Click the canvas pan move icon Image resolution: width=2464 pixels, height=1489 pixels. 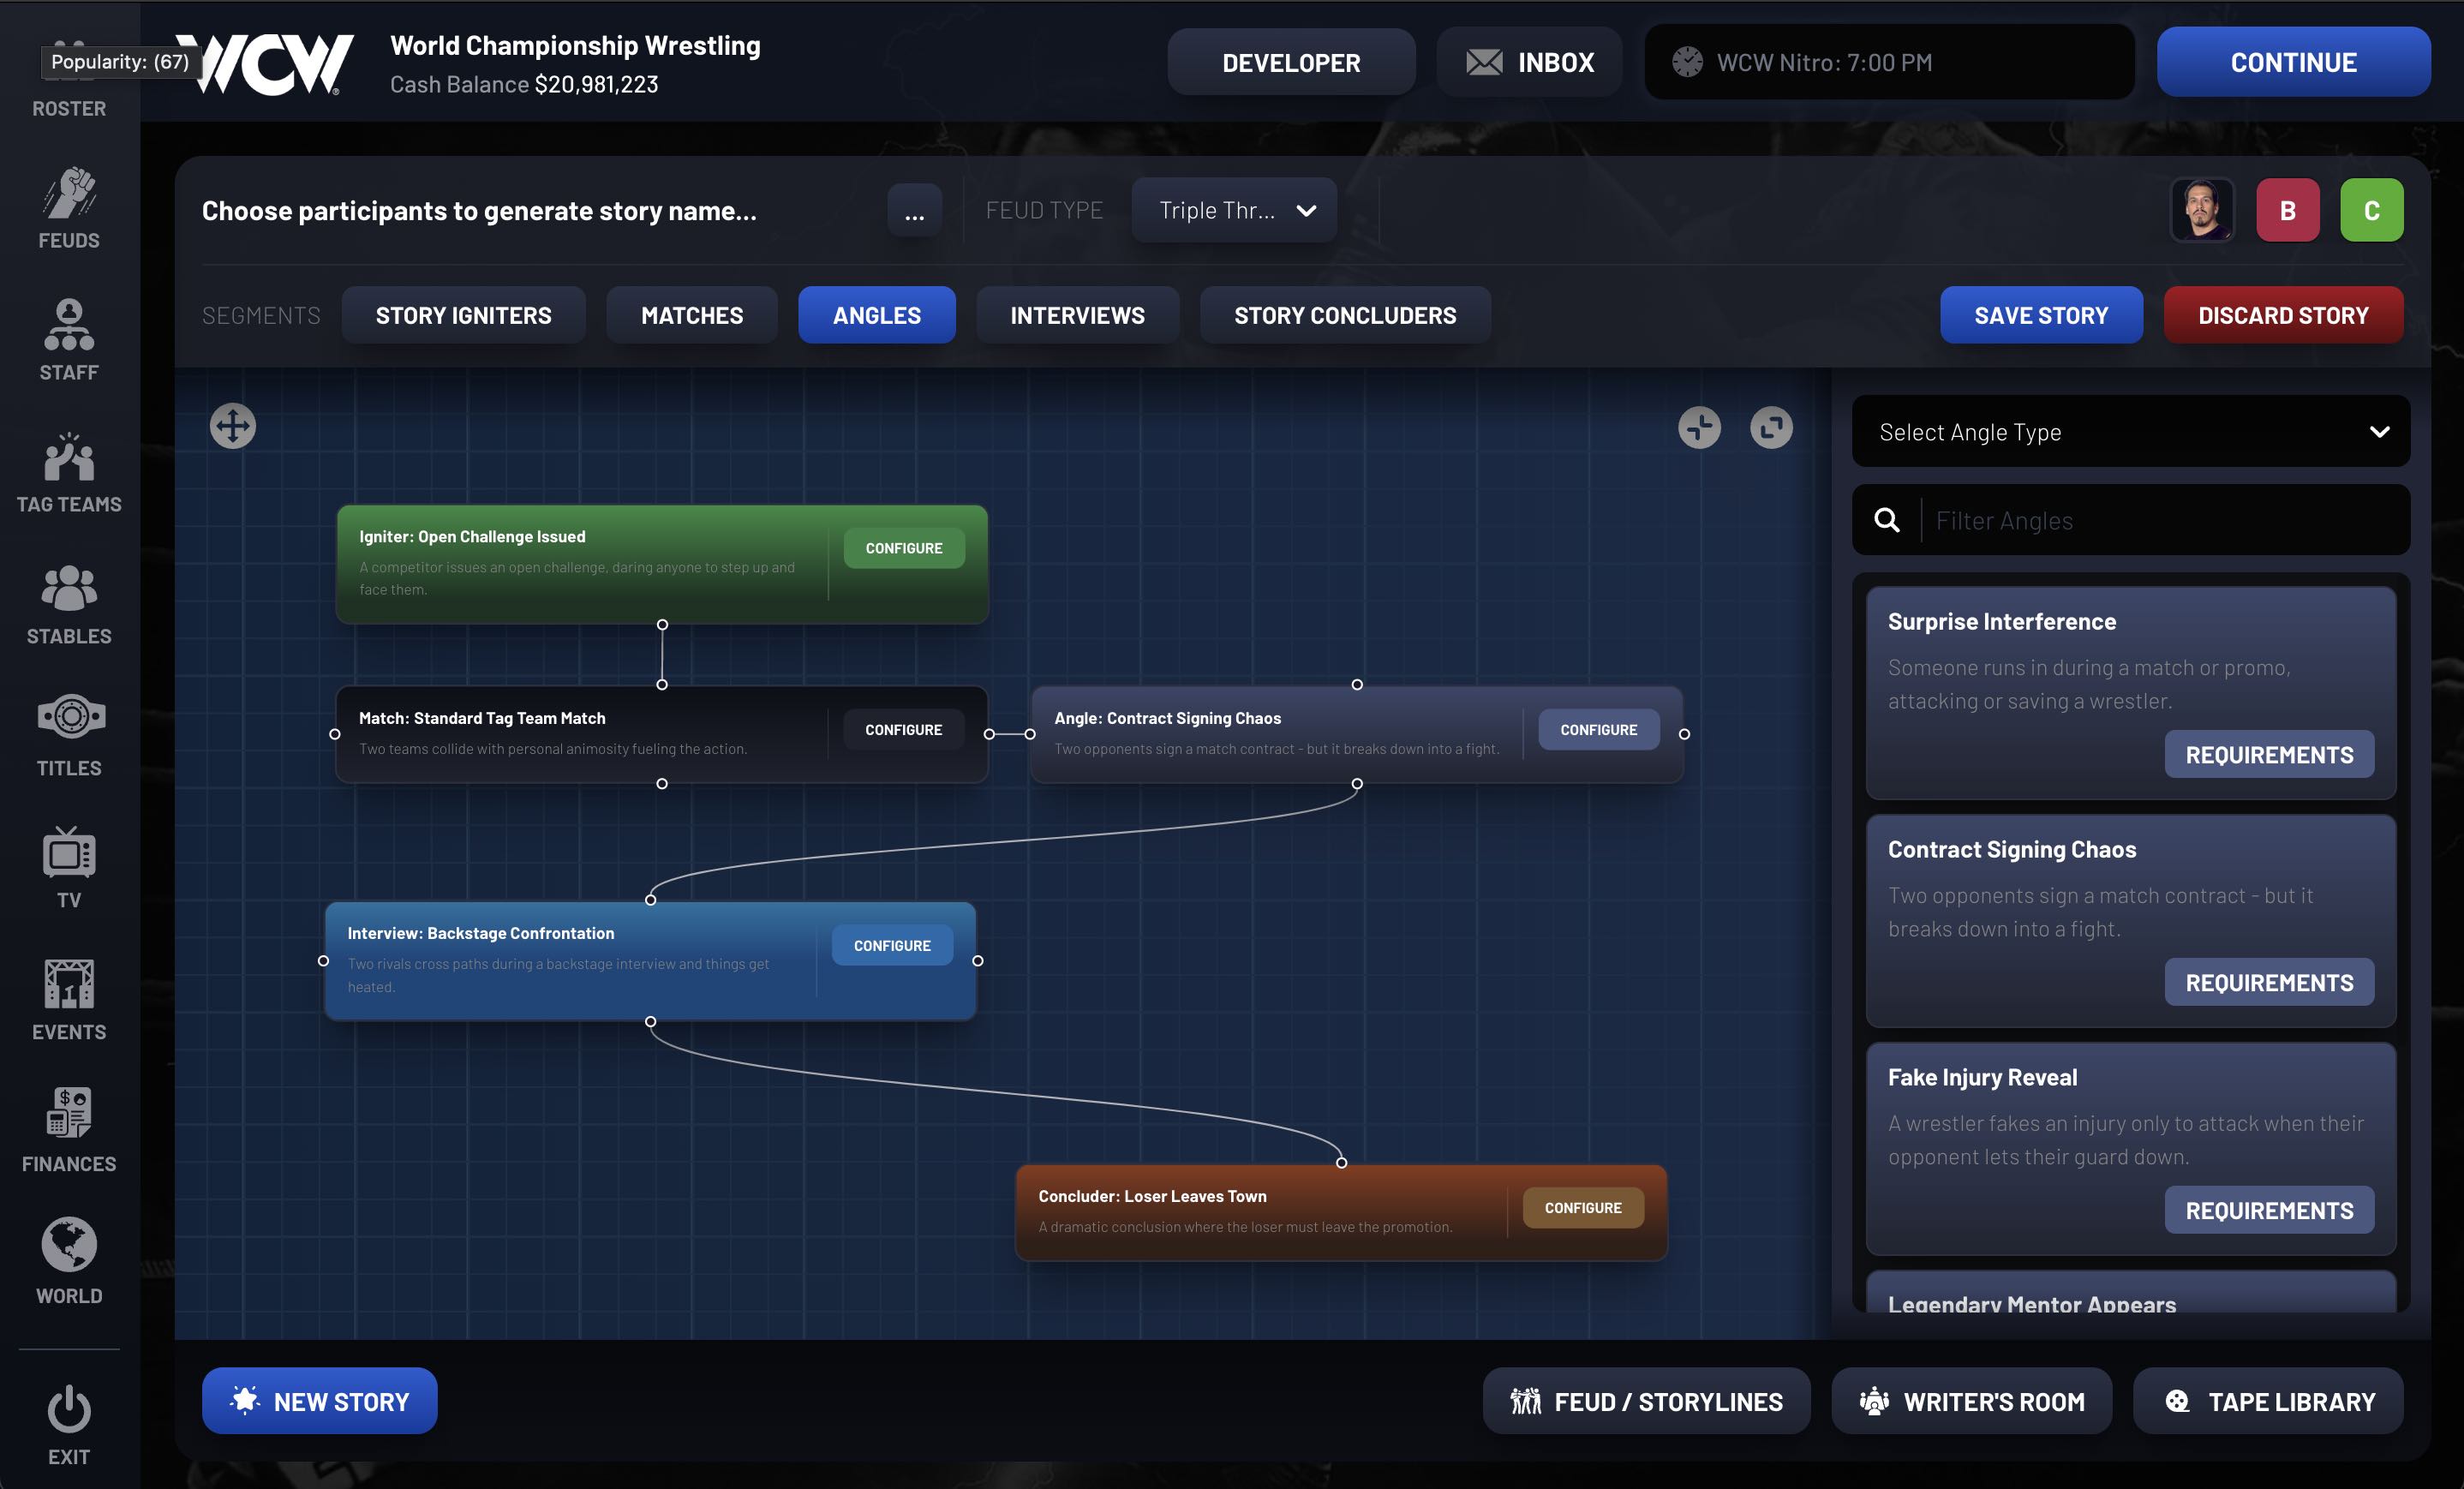click(233, 427)
